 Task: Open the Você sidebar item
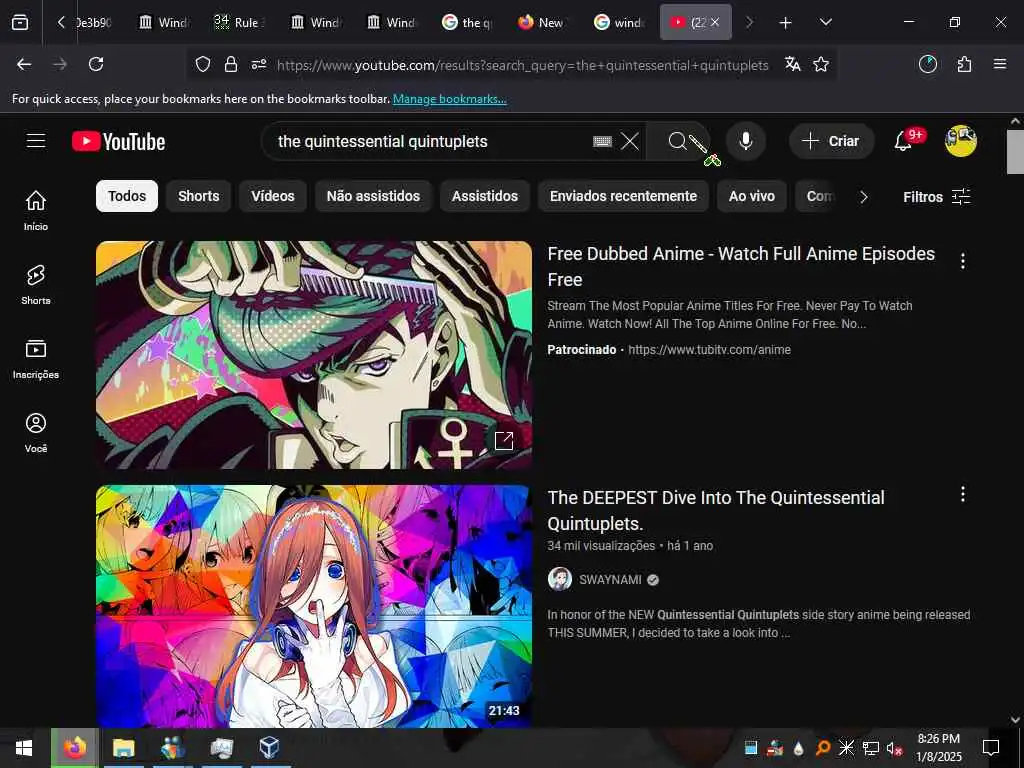(36, 432)
